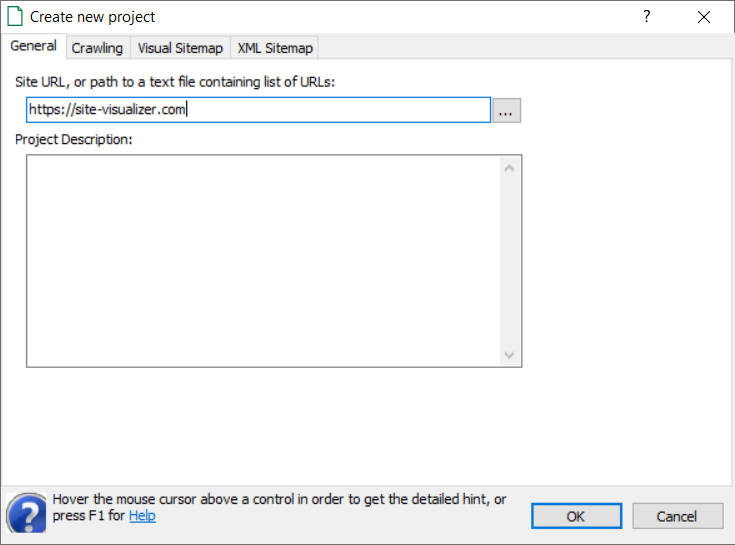
Task: Focus the Project Description text area
Action: 262,260
